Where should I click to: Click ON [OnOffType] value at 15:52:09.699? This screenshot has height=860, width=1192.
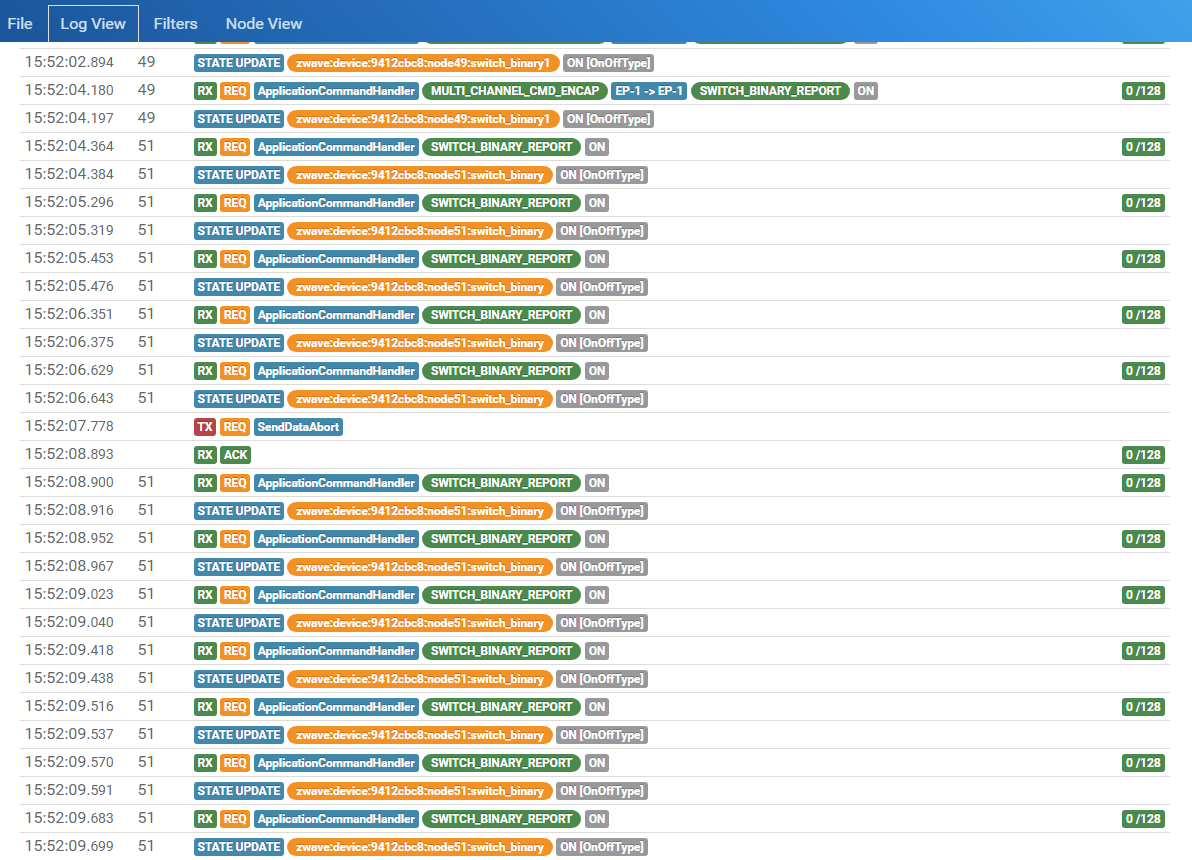602,847
